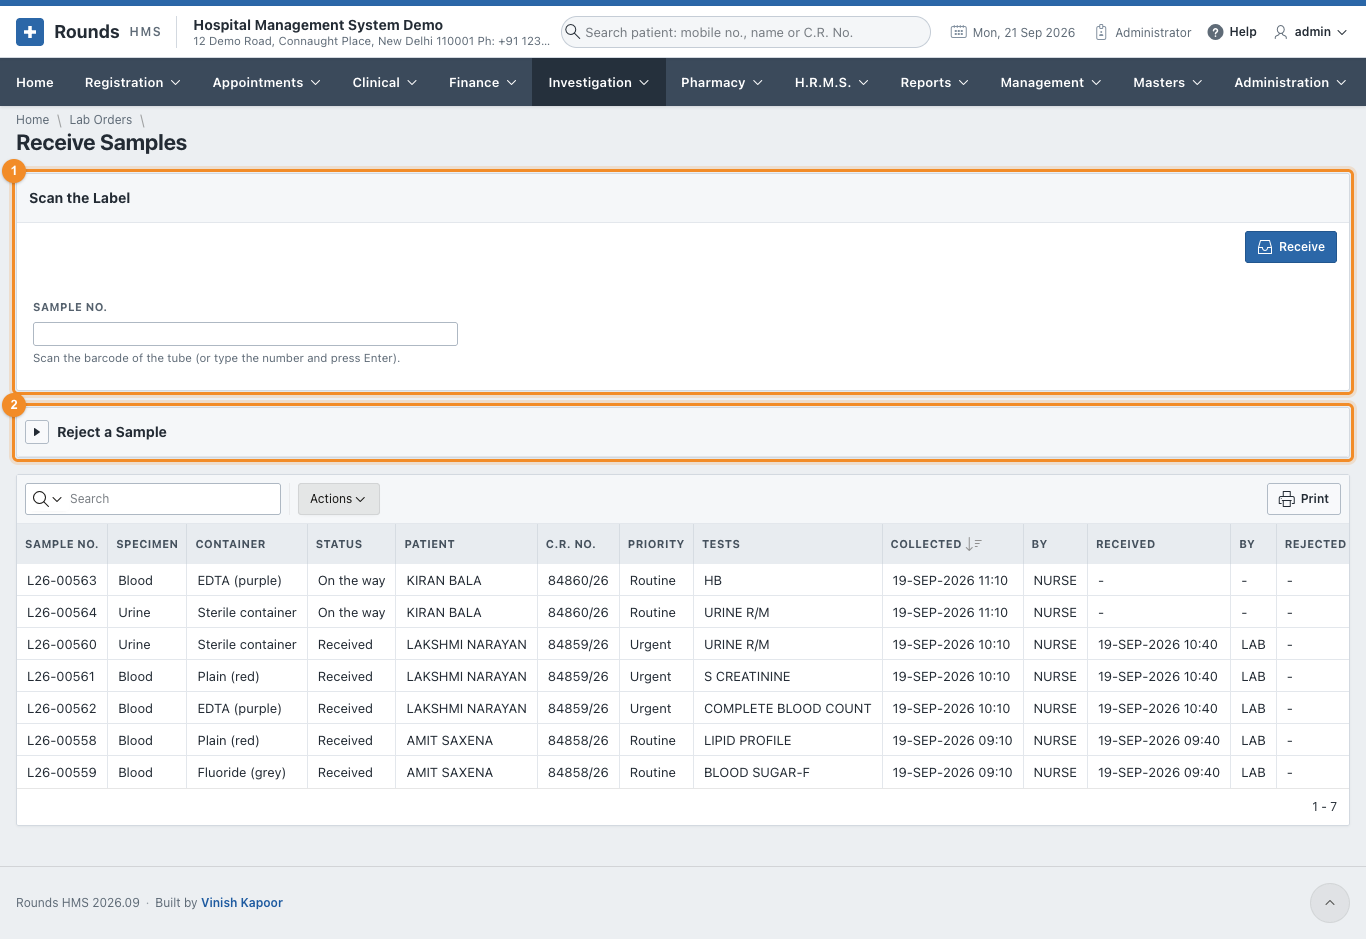
Task: Open the Reports menu
Action: tap(934, 82)
